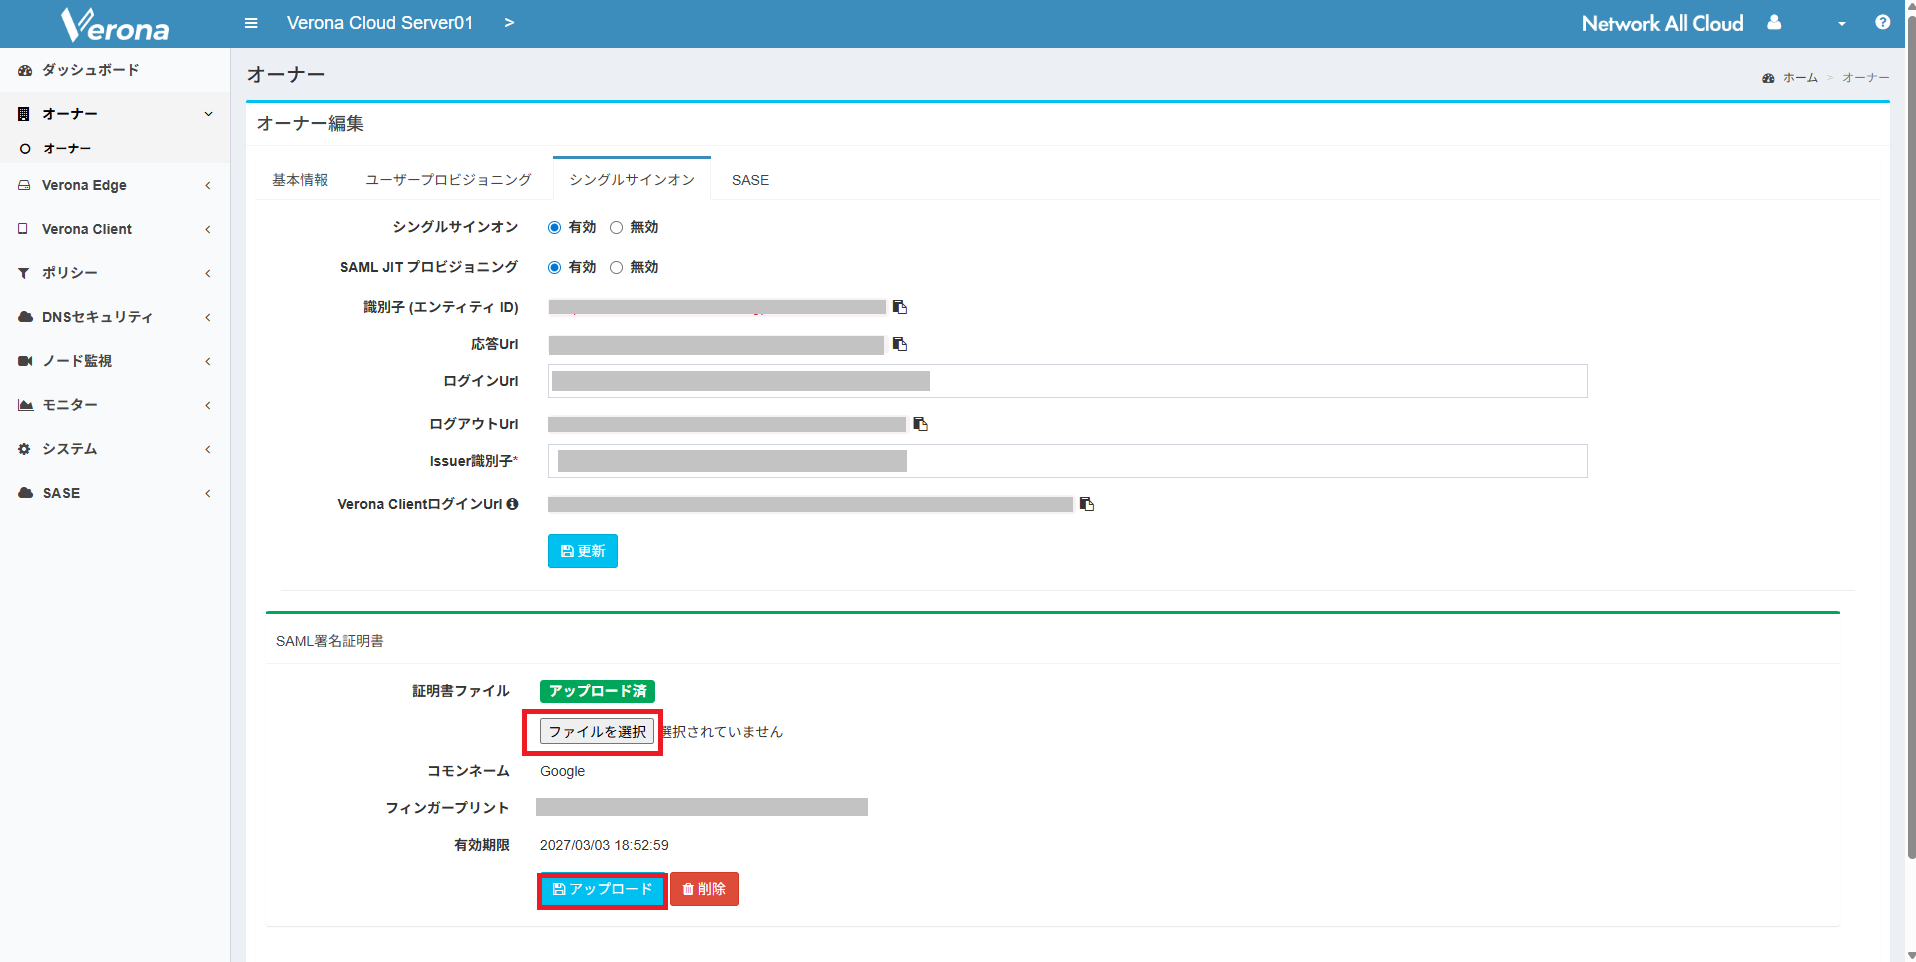This screenshot has width=1916, height=962.
Task: Open the オーナー submenu item
Action: (115, 149)
